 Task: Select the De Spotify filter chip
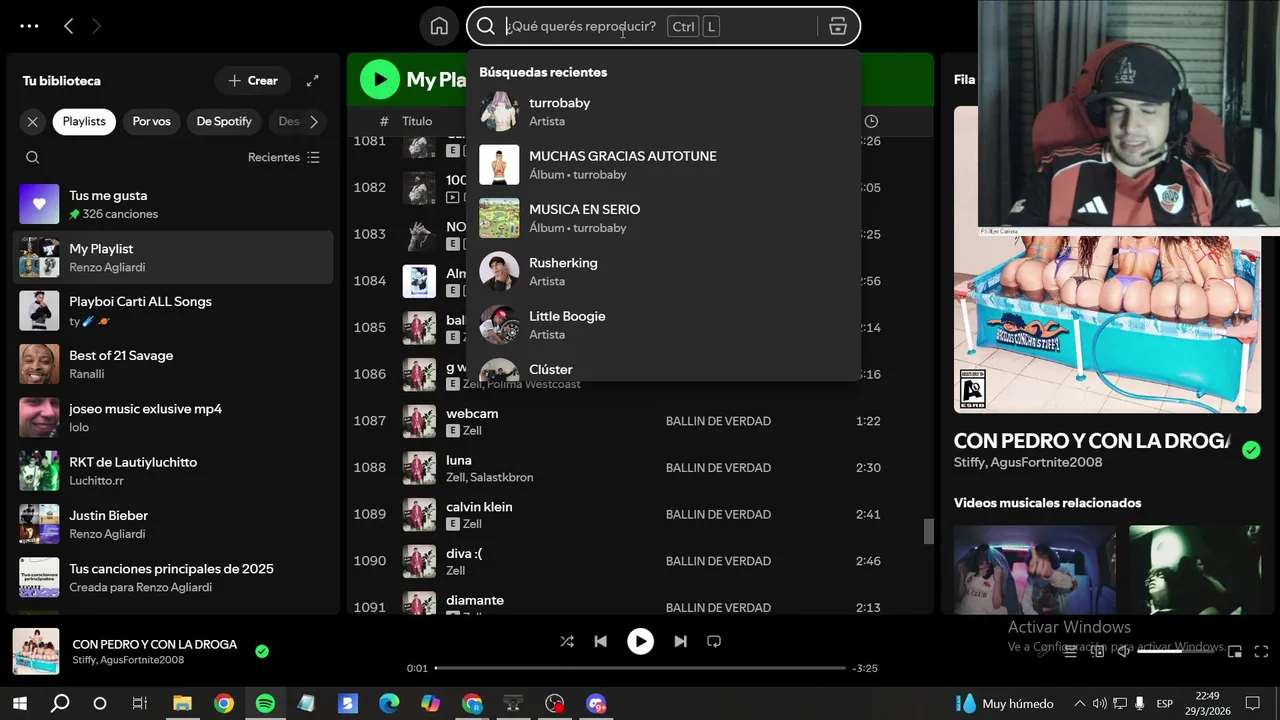pyautogui.click(x=224, y=121)
